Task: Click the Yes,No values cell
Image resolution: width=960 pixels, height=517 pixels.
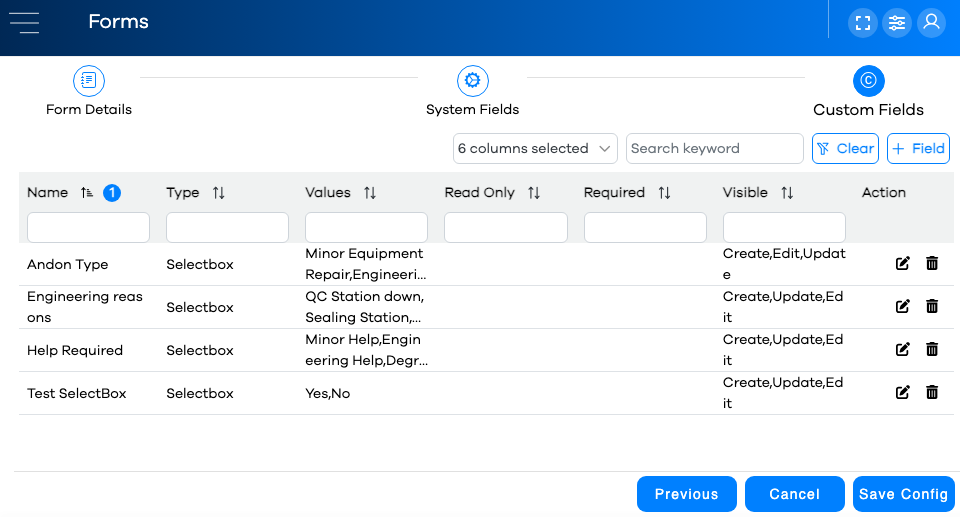Action: pyautogui.click(x=328, y=393)
